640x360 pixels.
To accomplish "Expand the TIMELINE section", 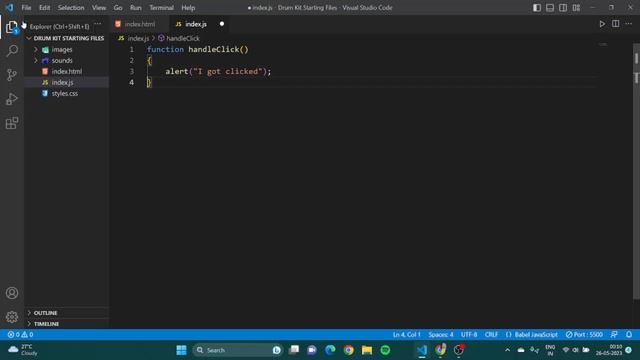I will coord(46,324).
